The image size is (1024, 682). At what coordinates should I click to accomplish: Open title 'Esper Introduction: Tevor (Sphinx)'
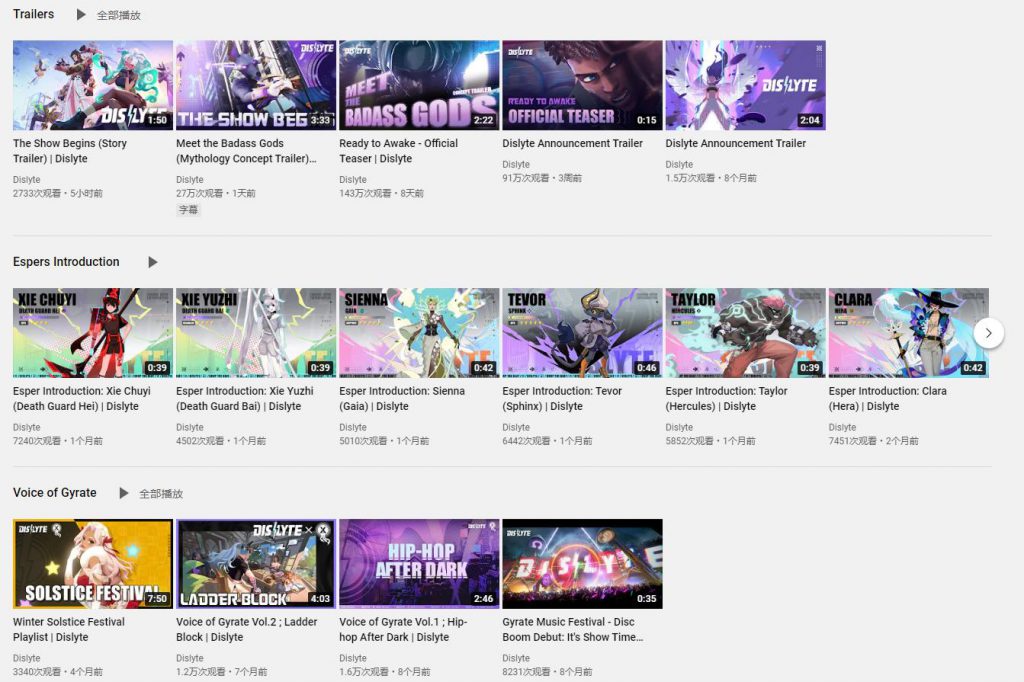562,398
